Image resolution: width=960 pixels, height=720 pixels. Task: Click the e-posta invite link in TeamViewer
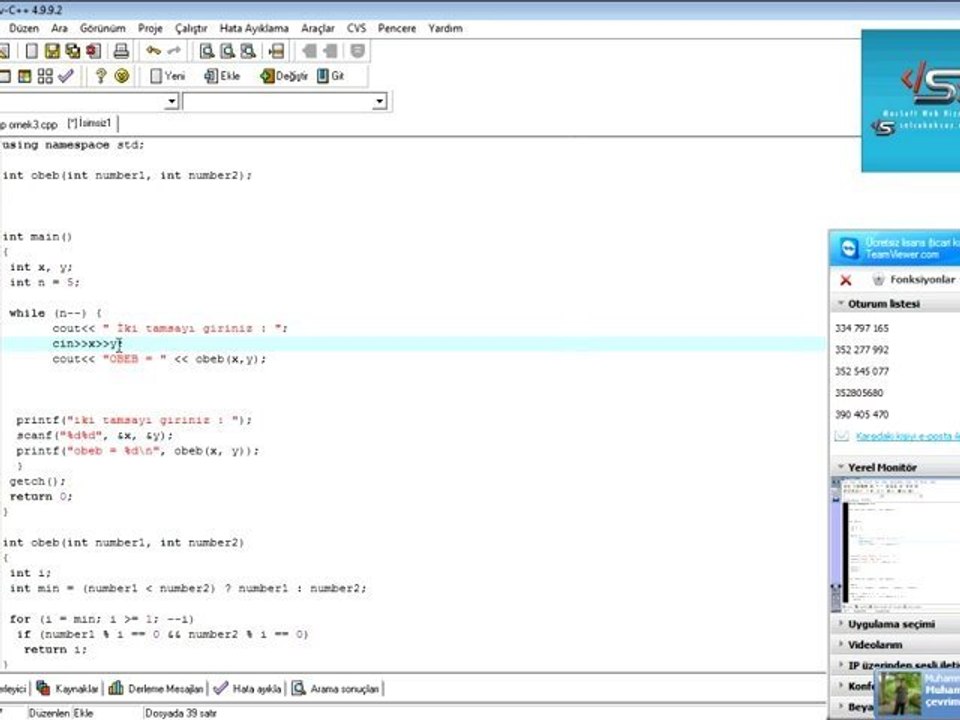pos(907,436)
